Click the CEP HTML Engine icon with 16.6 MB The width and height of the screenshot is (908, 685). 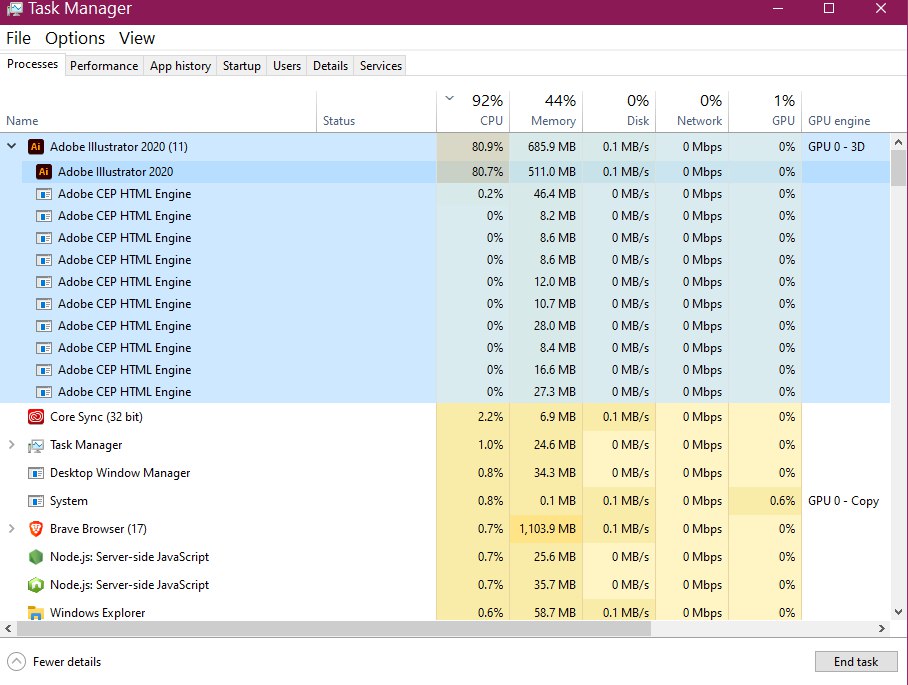click(x=43, y=370)
